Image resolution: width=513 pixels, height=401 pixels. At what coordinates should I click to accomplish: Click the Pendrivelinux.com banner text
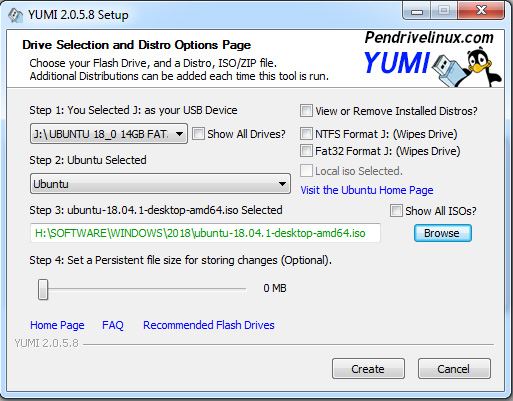429,38
